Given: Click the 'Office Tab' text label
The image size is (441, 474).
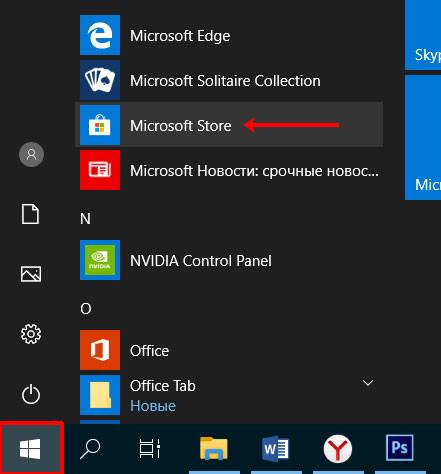Looking at the screenshot, I should pyautogui.click(x=163, y=386).
